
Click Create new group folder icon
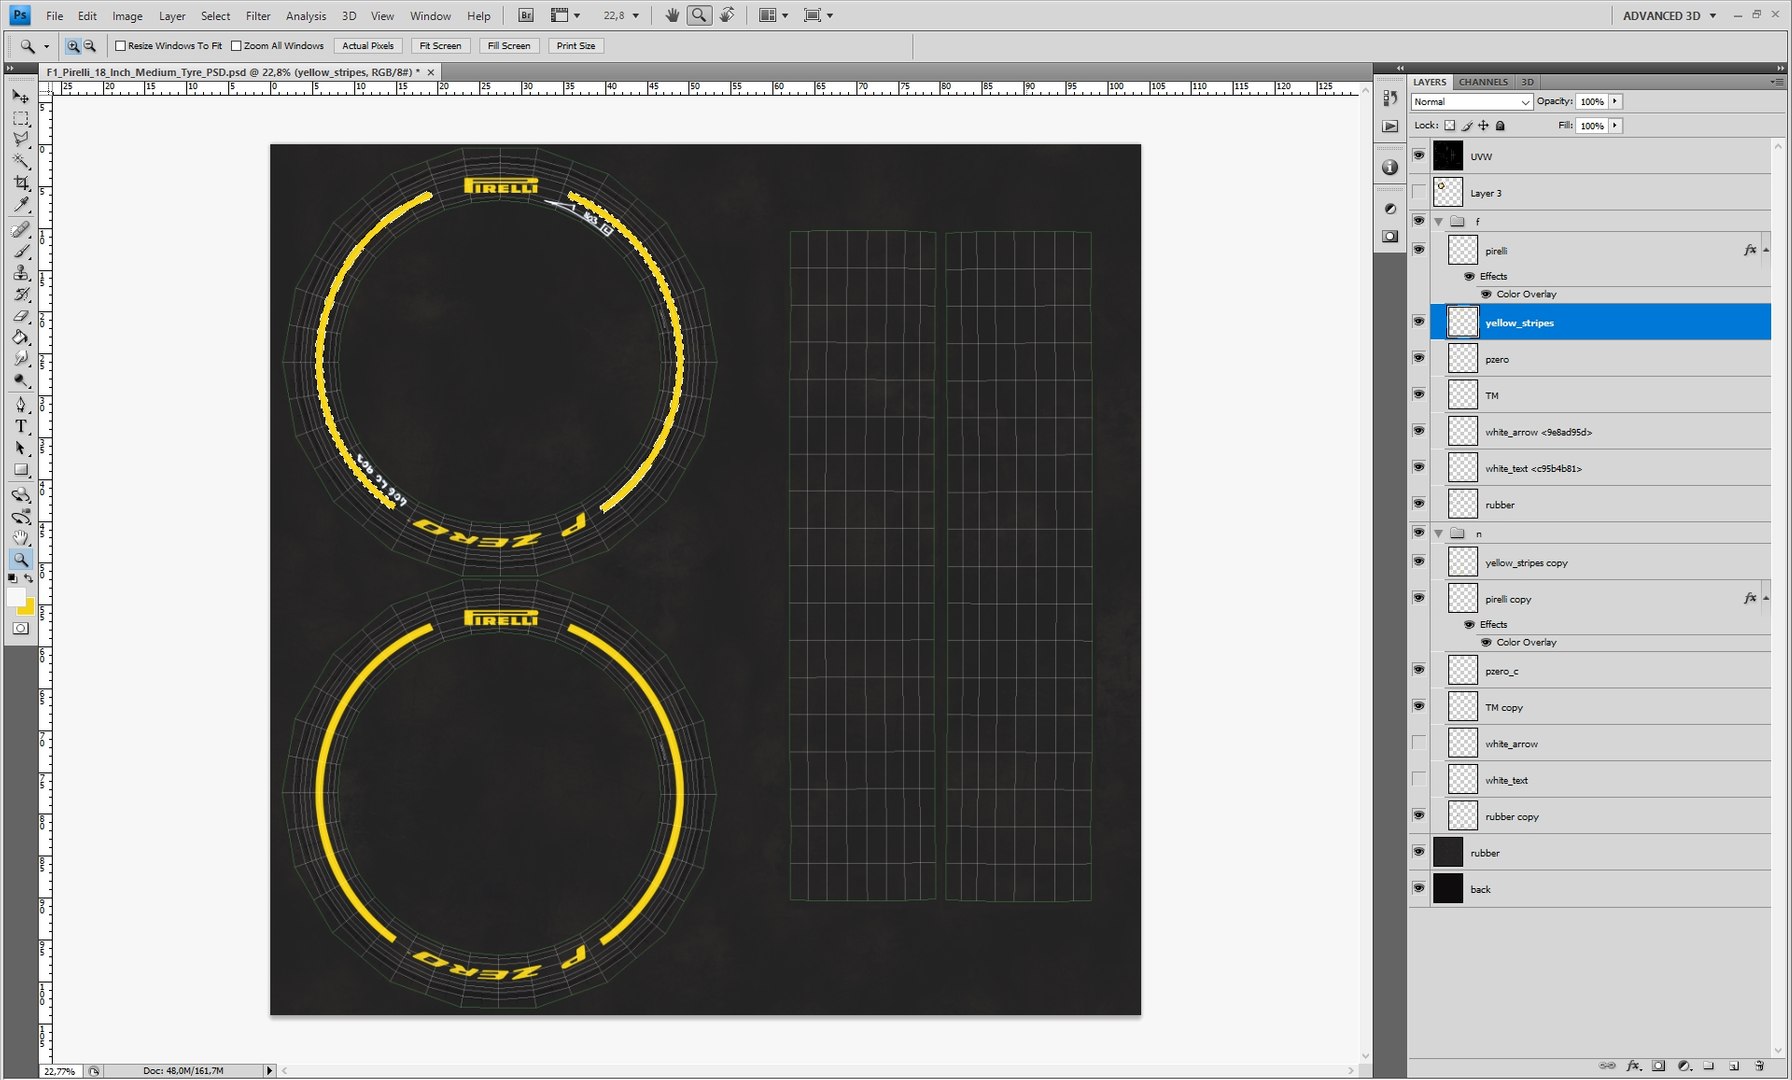coord(1709,1066)
